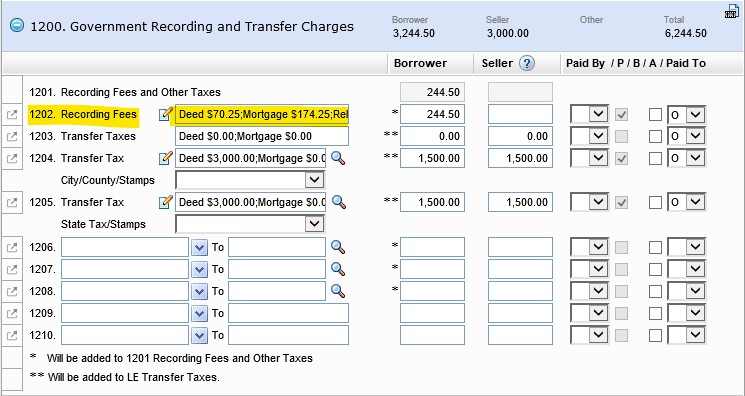Click 1202 Borrower amount 244.50 field
The height and width of the screenshot is (396, 745).
(x=432, y=115)
